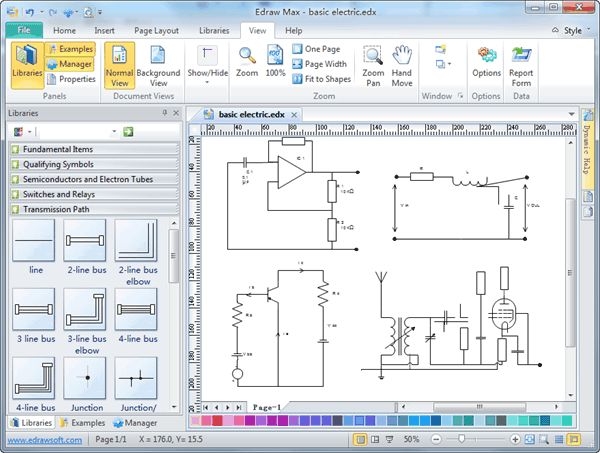Toggle the Examples panel button
The image size is (600, 453).
coord(69,49)
